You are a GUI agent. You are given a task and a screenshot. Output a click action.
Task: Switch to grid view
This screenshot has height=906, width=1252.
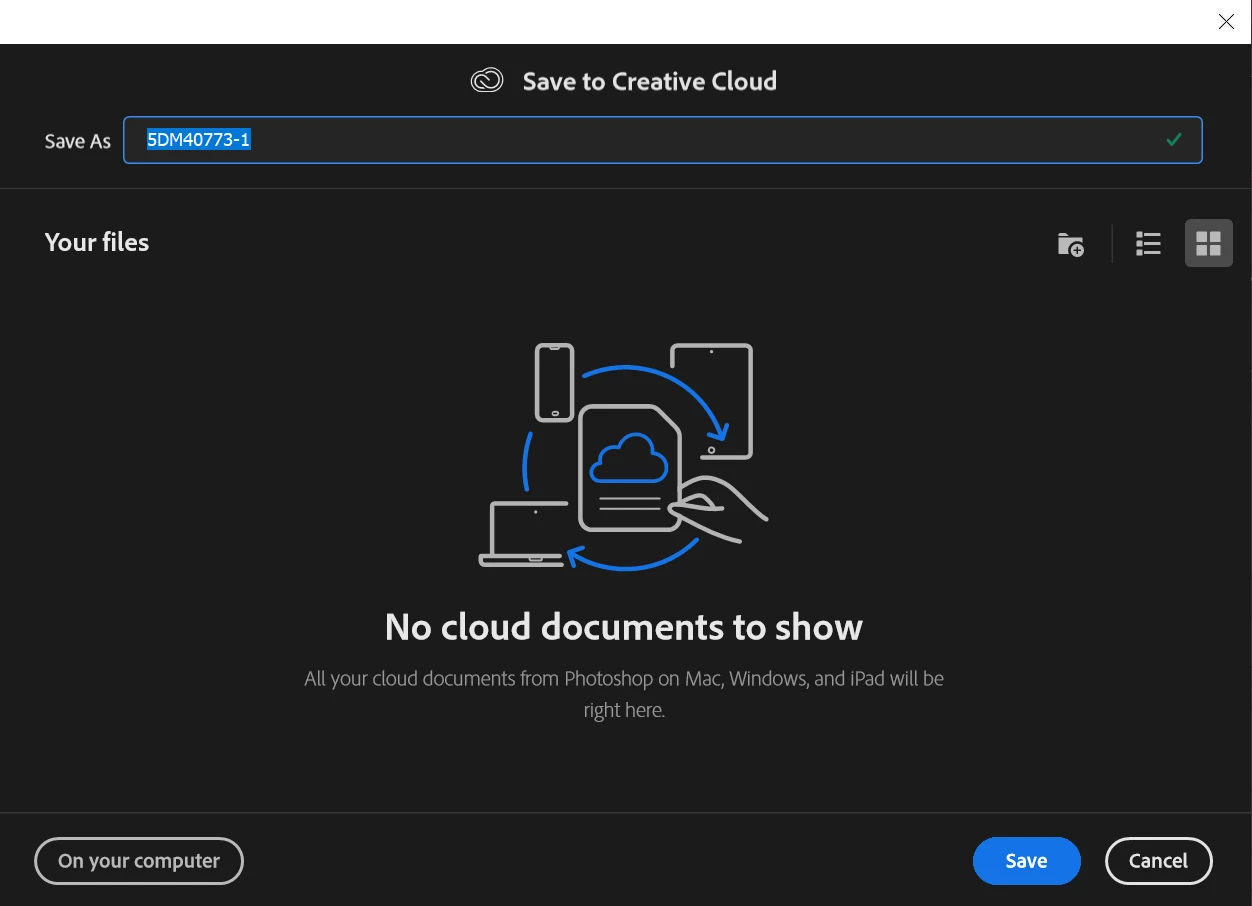pos(1209,243)
